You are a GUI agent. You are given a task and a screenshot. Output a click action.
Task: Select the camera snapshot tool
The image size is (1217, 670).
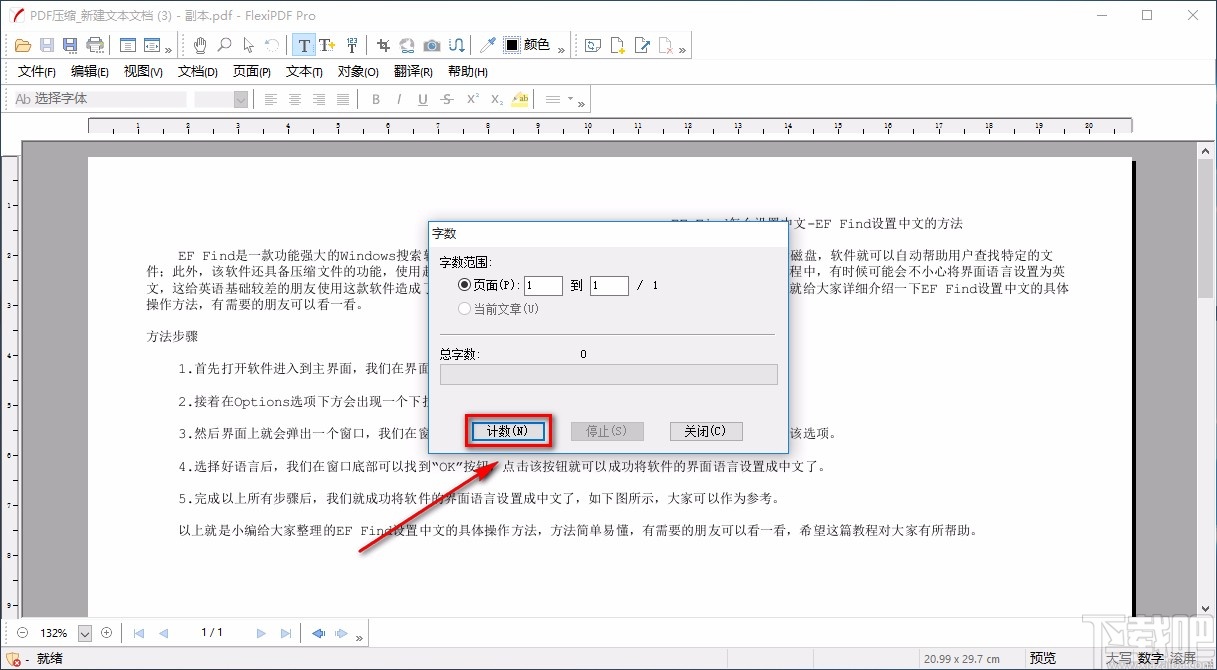pyautogui.click(x=431, y=45)
